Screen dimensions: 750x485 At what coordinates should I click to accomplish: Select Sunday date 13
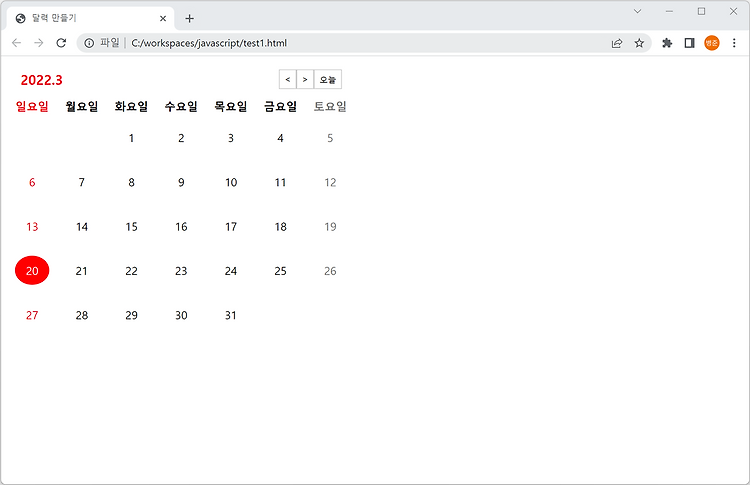(32, 227)
